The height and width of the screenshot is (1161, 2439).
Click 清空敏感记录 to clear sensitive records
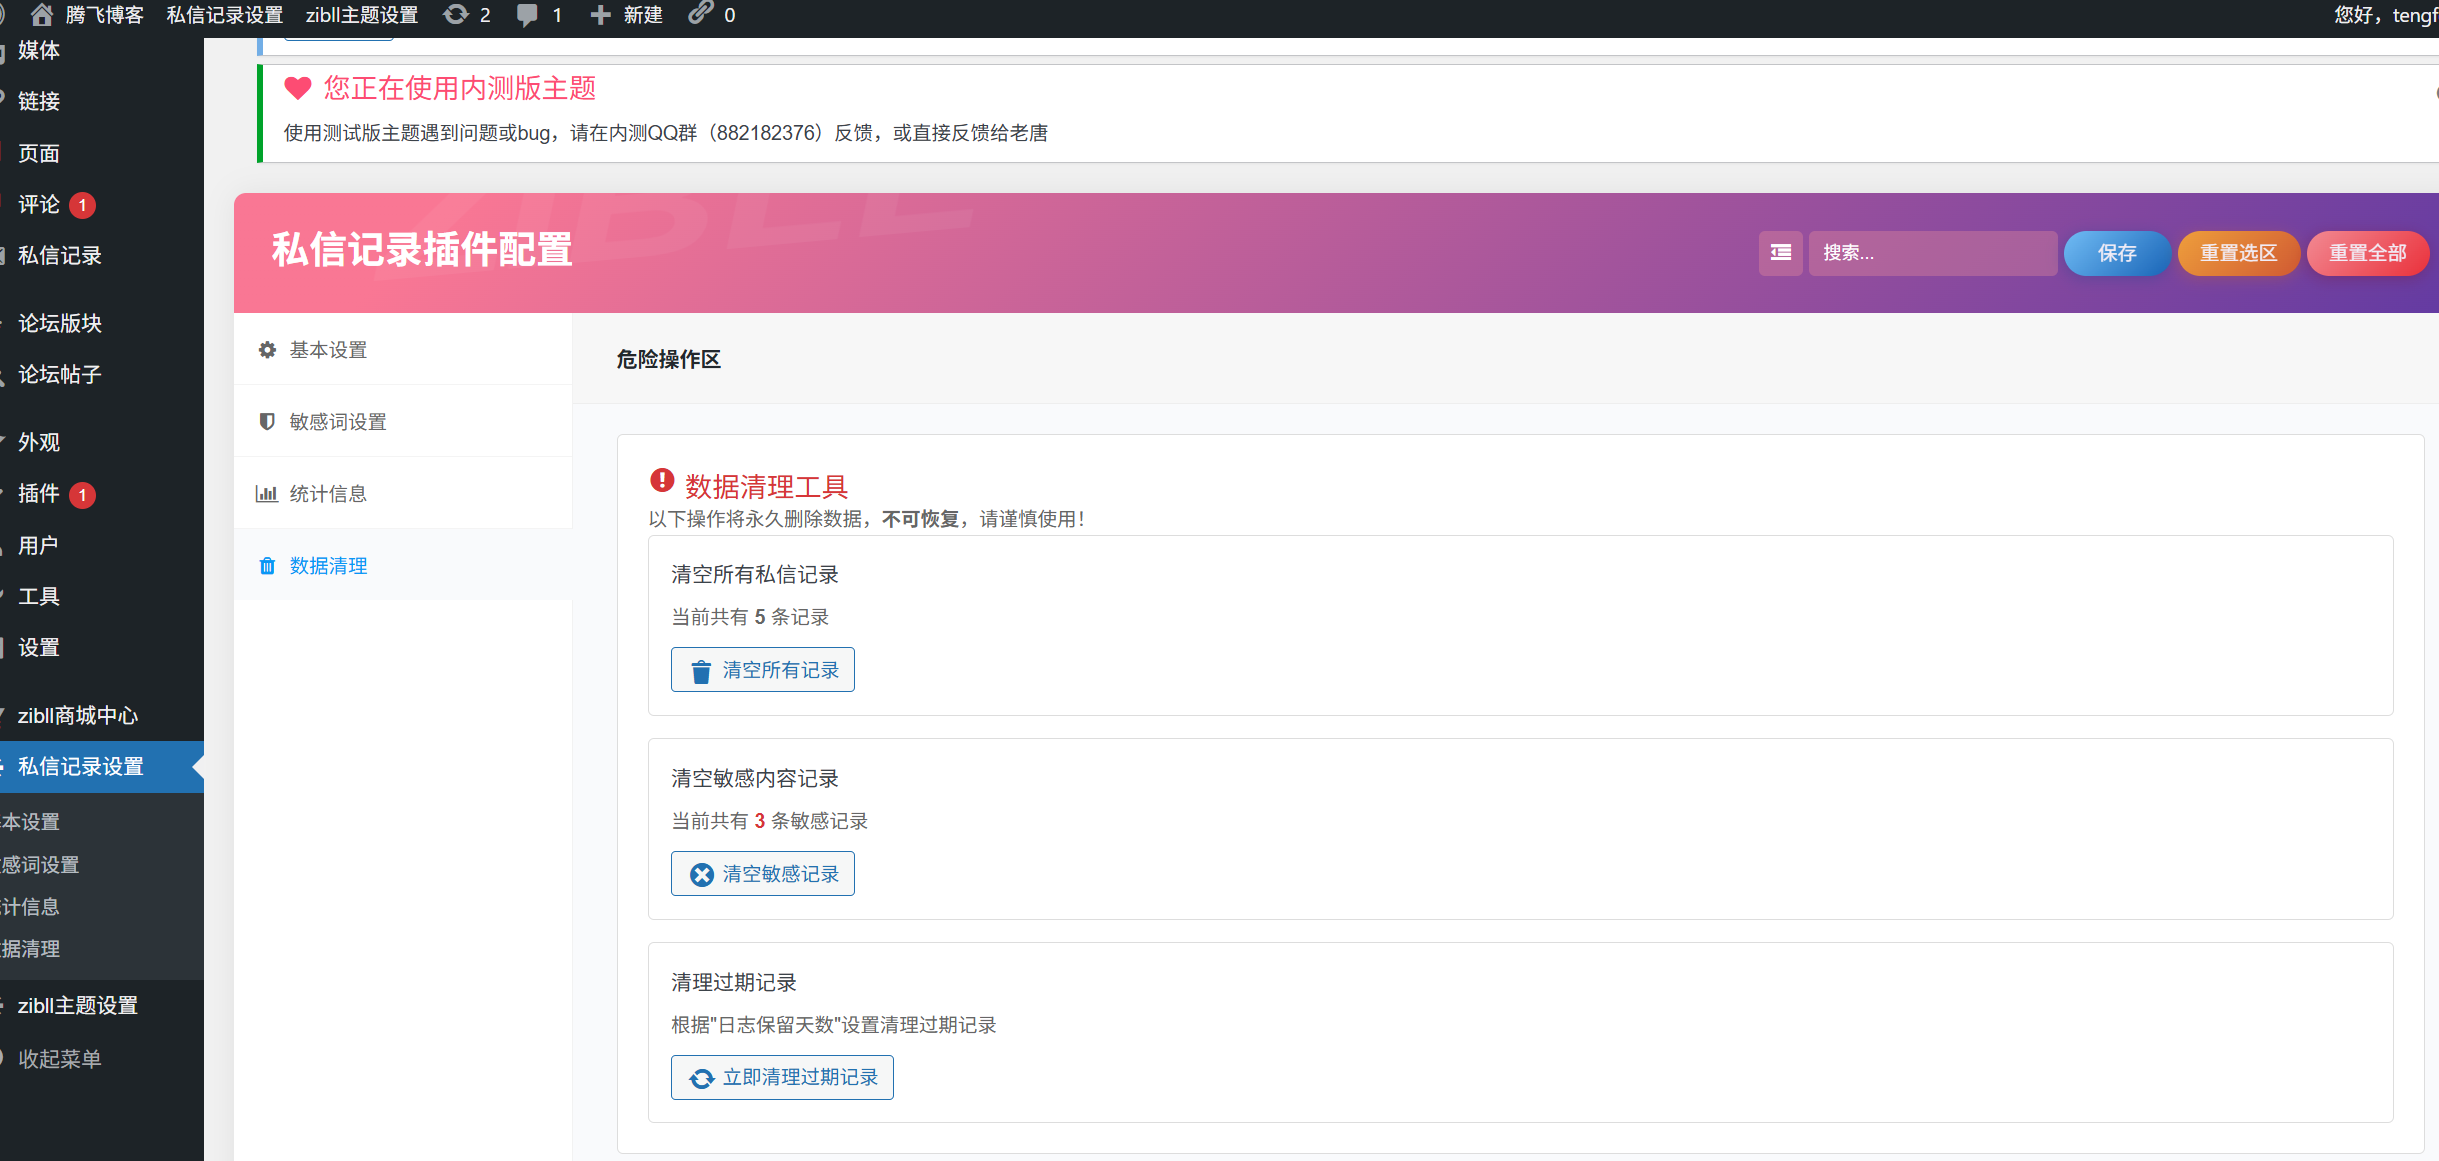[762, 873]
